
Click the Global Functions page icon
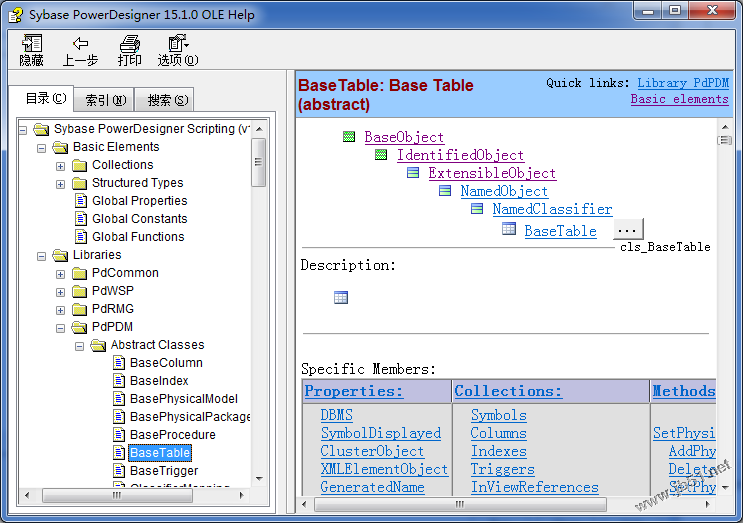pyautogui.click(x=81, y=237)
